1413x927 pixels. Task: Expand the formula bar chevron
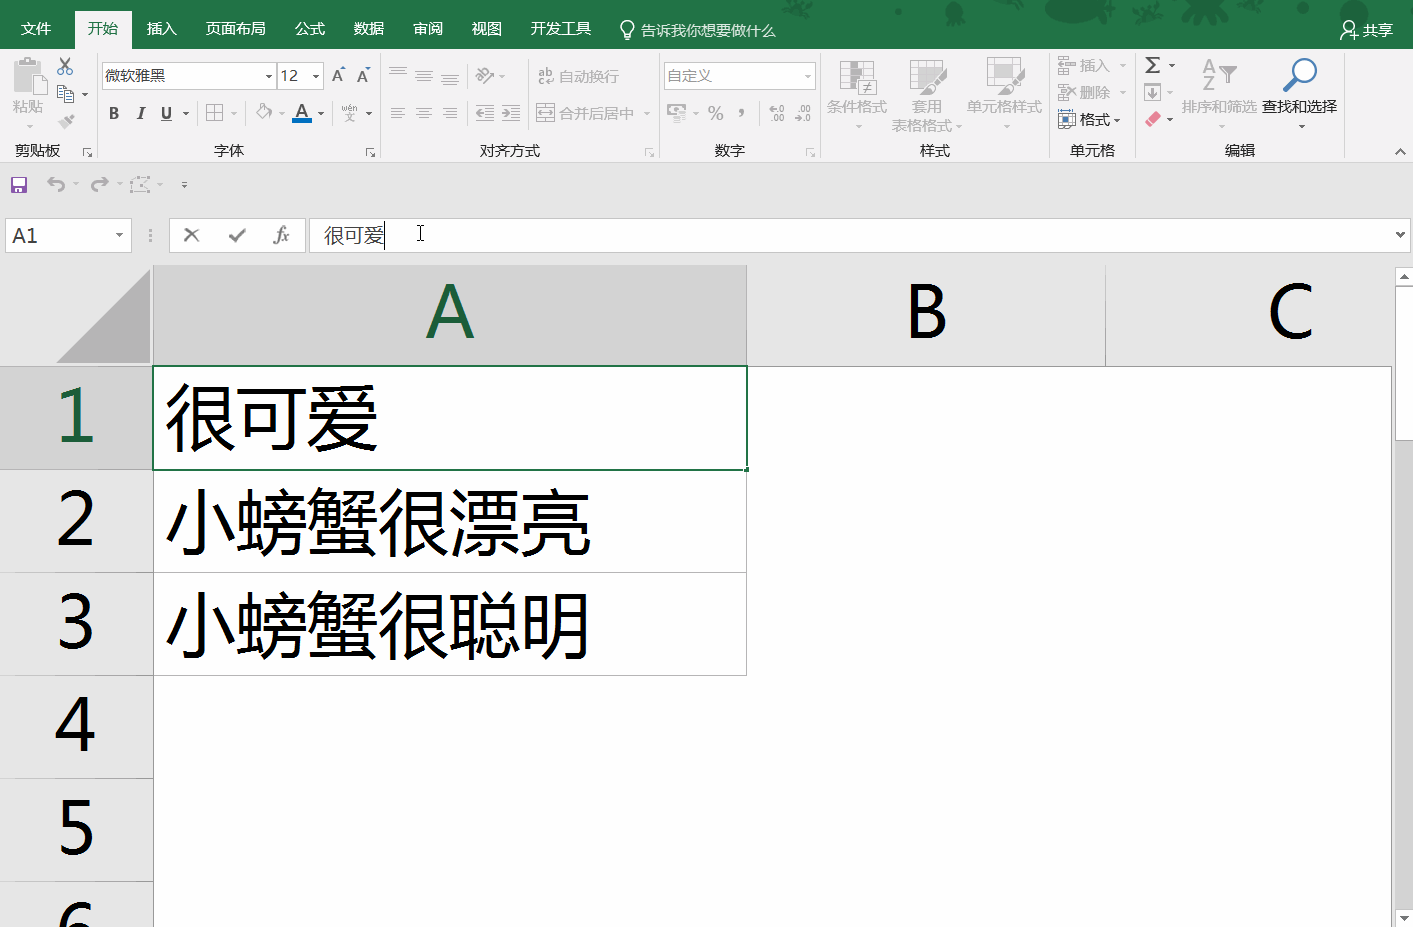pyautogui.click(x=1400, y=235)
